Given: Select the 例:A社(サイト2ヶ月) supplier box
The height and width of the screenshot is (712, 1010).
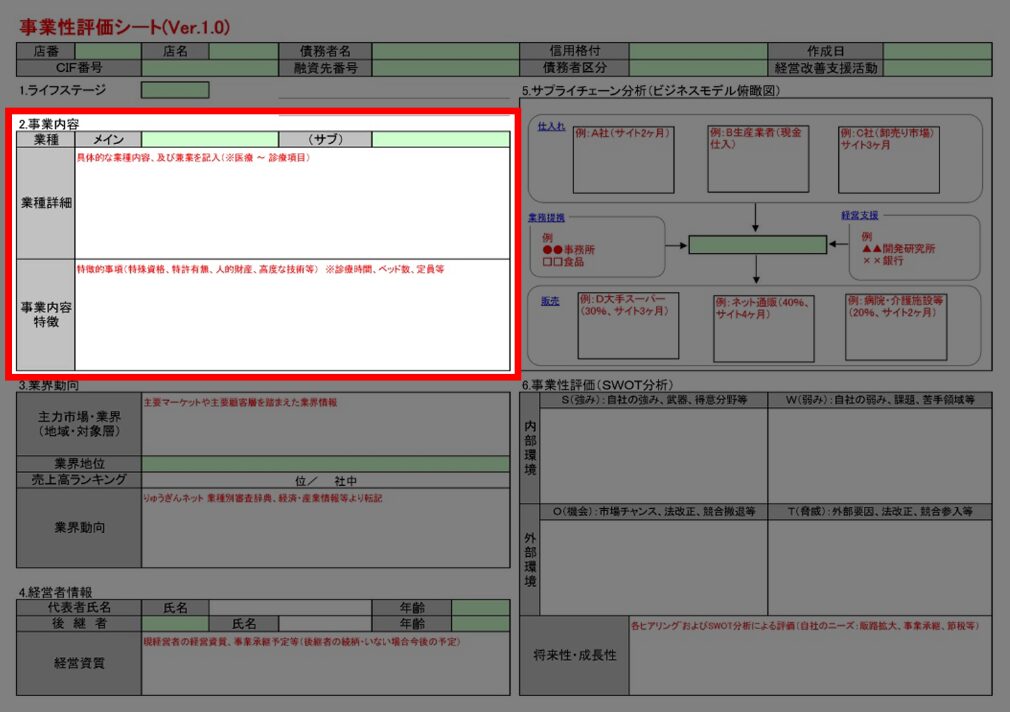Looking at the screenshot, I should click(x=624, y=160).
